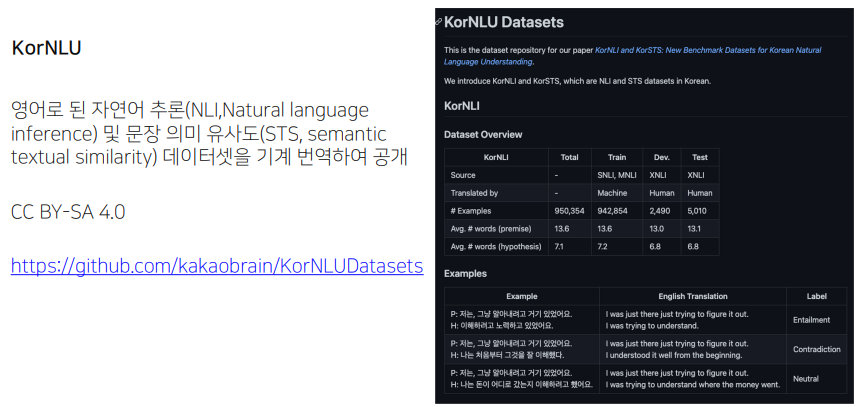The image size is (861, 407).
Task: Click the Examples section heading
Action: (466, 273)
